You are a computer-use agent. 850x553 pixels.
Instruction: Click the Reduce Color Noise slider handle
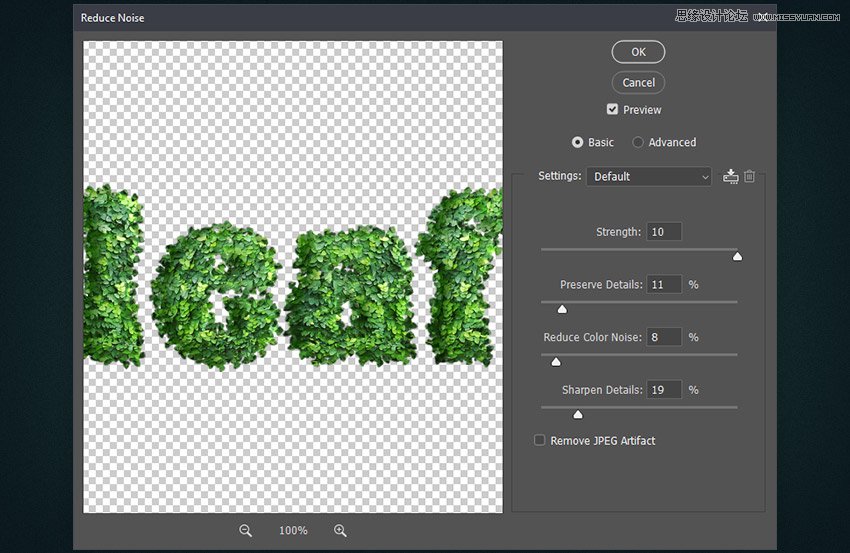(x=556, y=362)
